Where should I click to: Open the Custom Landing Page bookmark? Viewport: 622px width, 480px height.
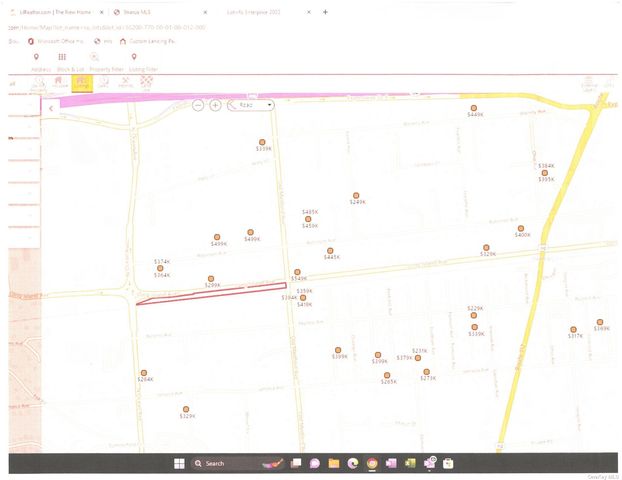[x=150, y=42]
